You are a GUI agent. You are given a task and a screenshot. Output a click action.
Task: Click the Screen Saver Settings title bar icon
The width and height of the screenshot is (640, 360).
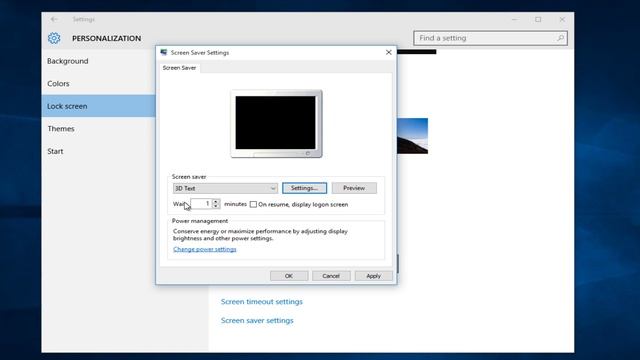pos(164,52)
